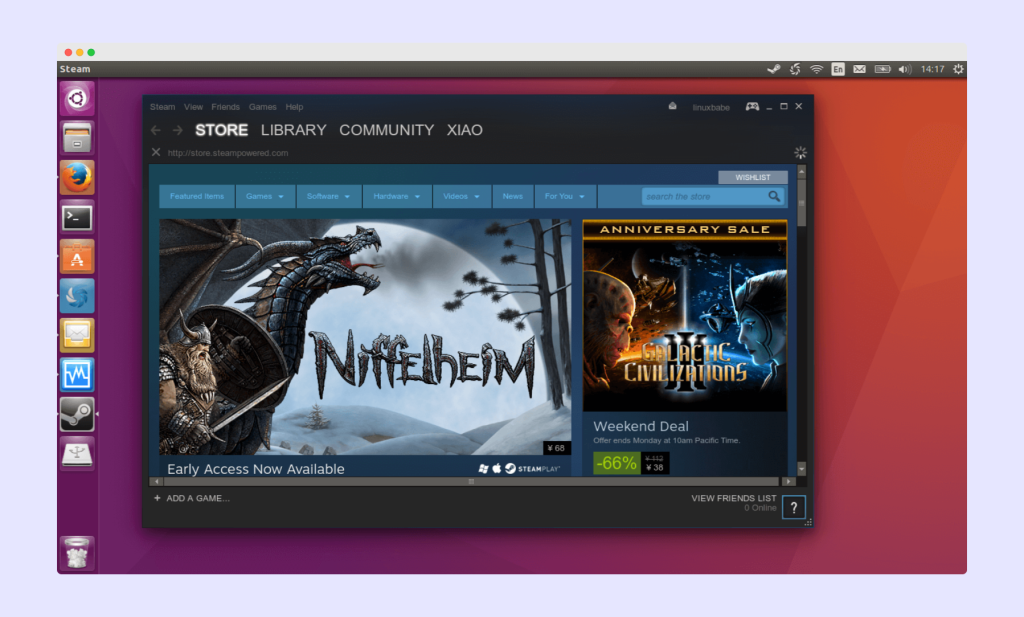Screen dimensions: 1024x617
Task: Expand the Games dropdown in store nav
Action: (x=265, y=196)
